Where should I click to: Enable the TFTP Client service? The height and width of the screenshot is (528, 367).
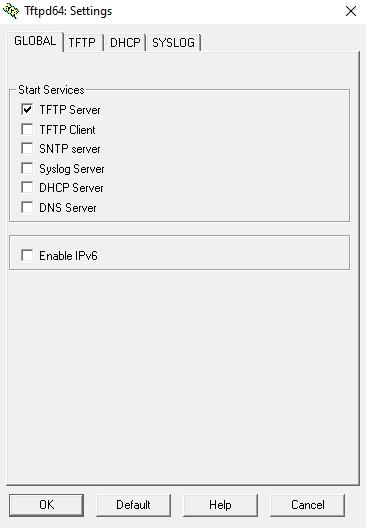point(27,129)
